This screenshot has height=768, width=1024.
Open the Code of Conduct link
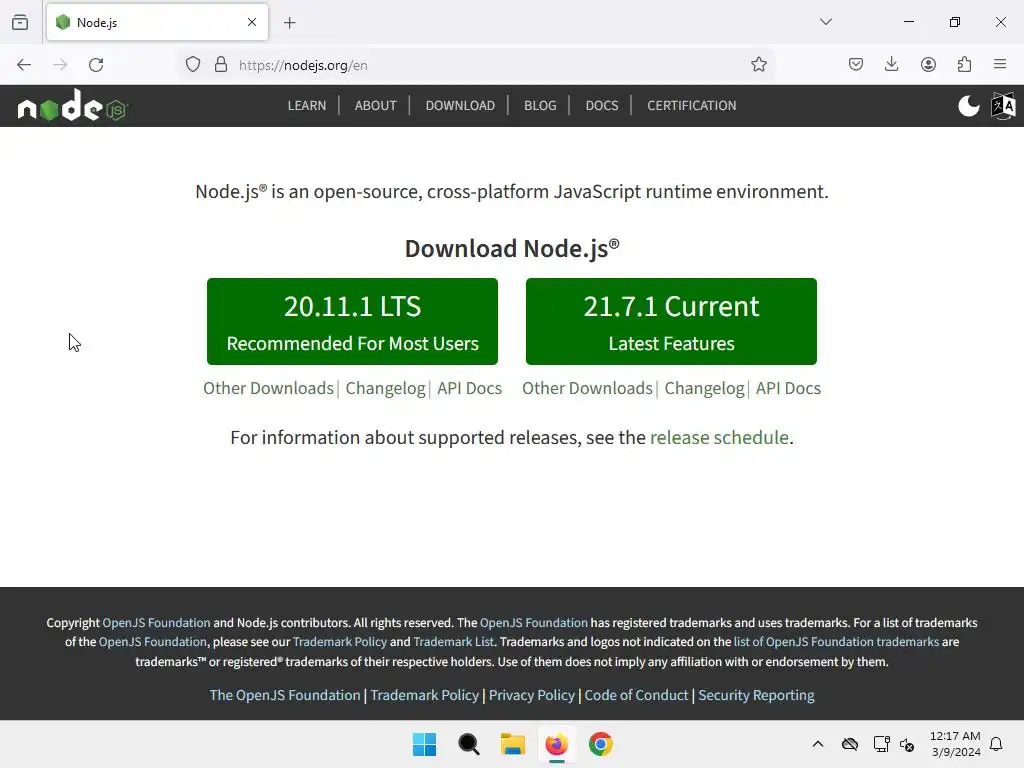pos(636,696)
